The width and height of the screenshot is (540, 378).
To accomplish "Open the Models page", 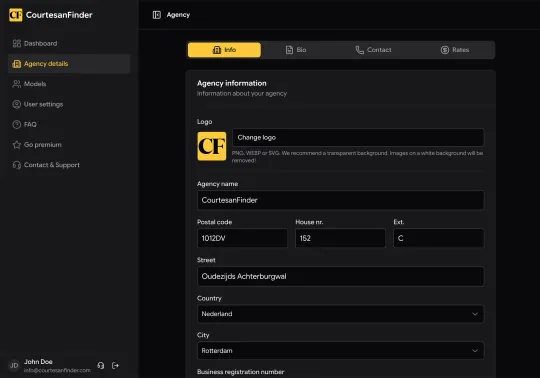I will (x=69, y=84).
